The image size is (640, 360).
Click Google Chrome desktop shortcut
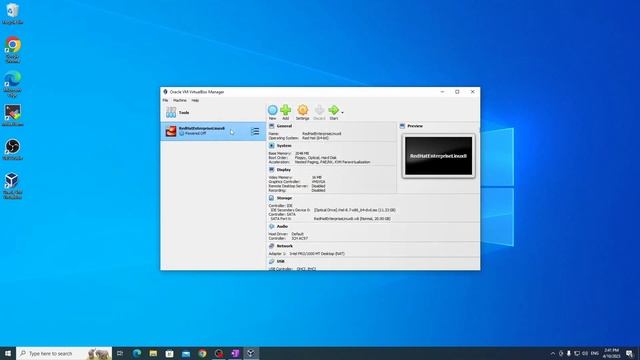click(x=12, y=50)
